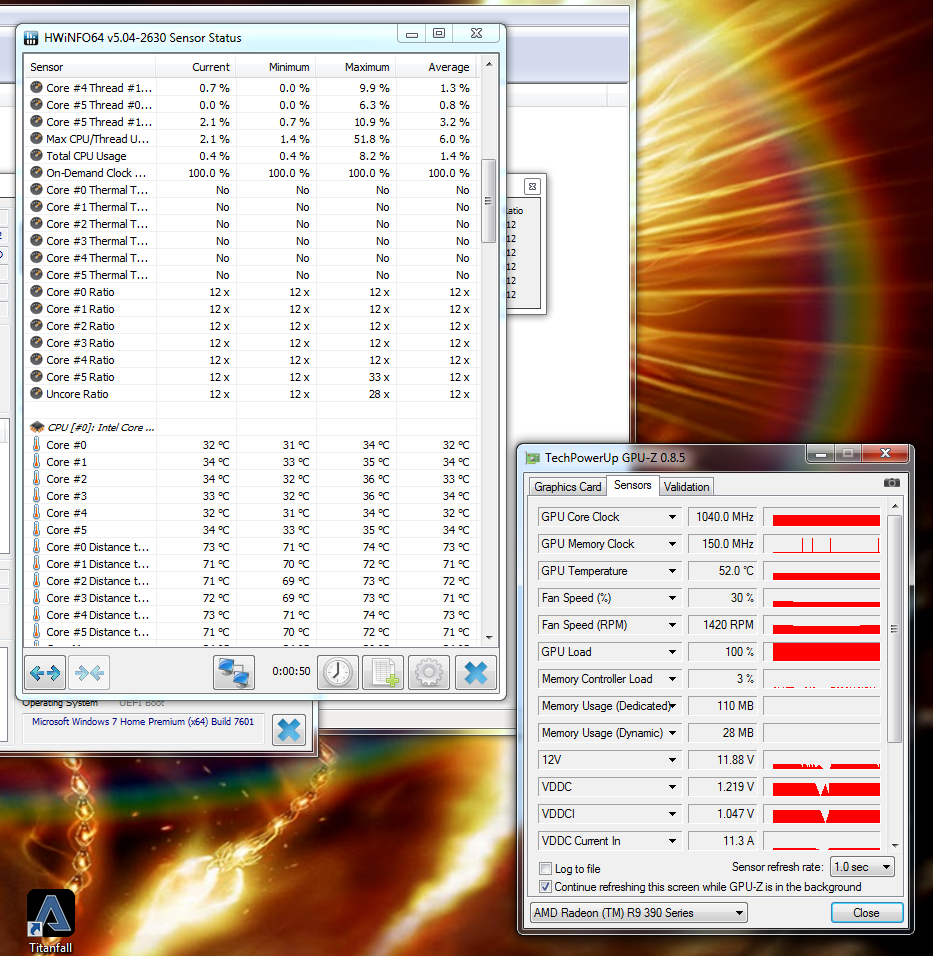Open the GPU Memory Clock sensor dropdown

click(x=672, y=544)
